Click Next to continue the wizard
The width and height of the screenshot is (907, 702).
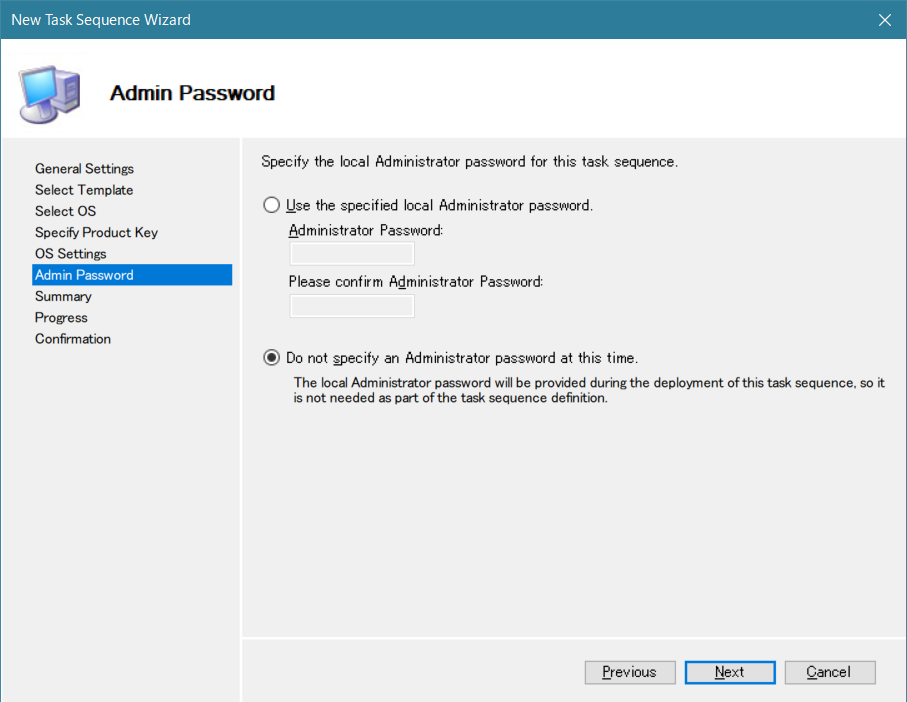coord(729,672)
